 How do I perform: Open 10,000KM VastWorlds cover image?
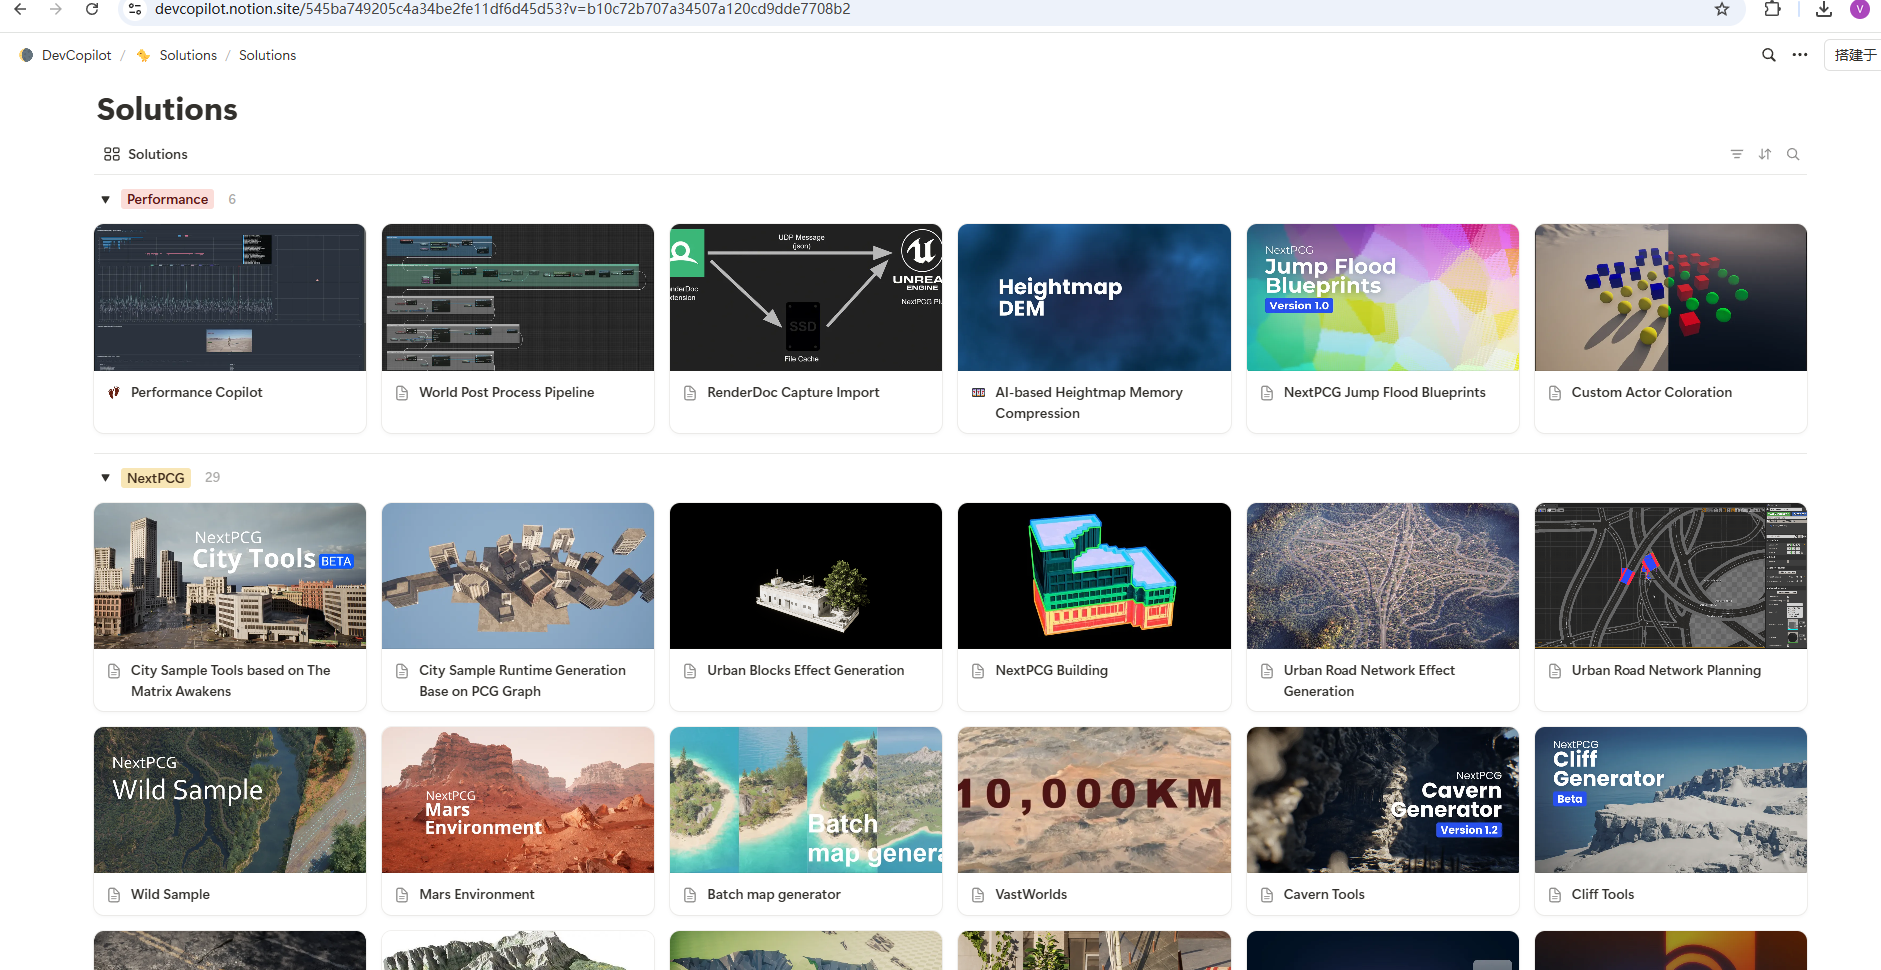[1094, 800]
